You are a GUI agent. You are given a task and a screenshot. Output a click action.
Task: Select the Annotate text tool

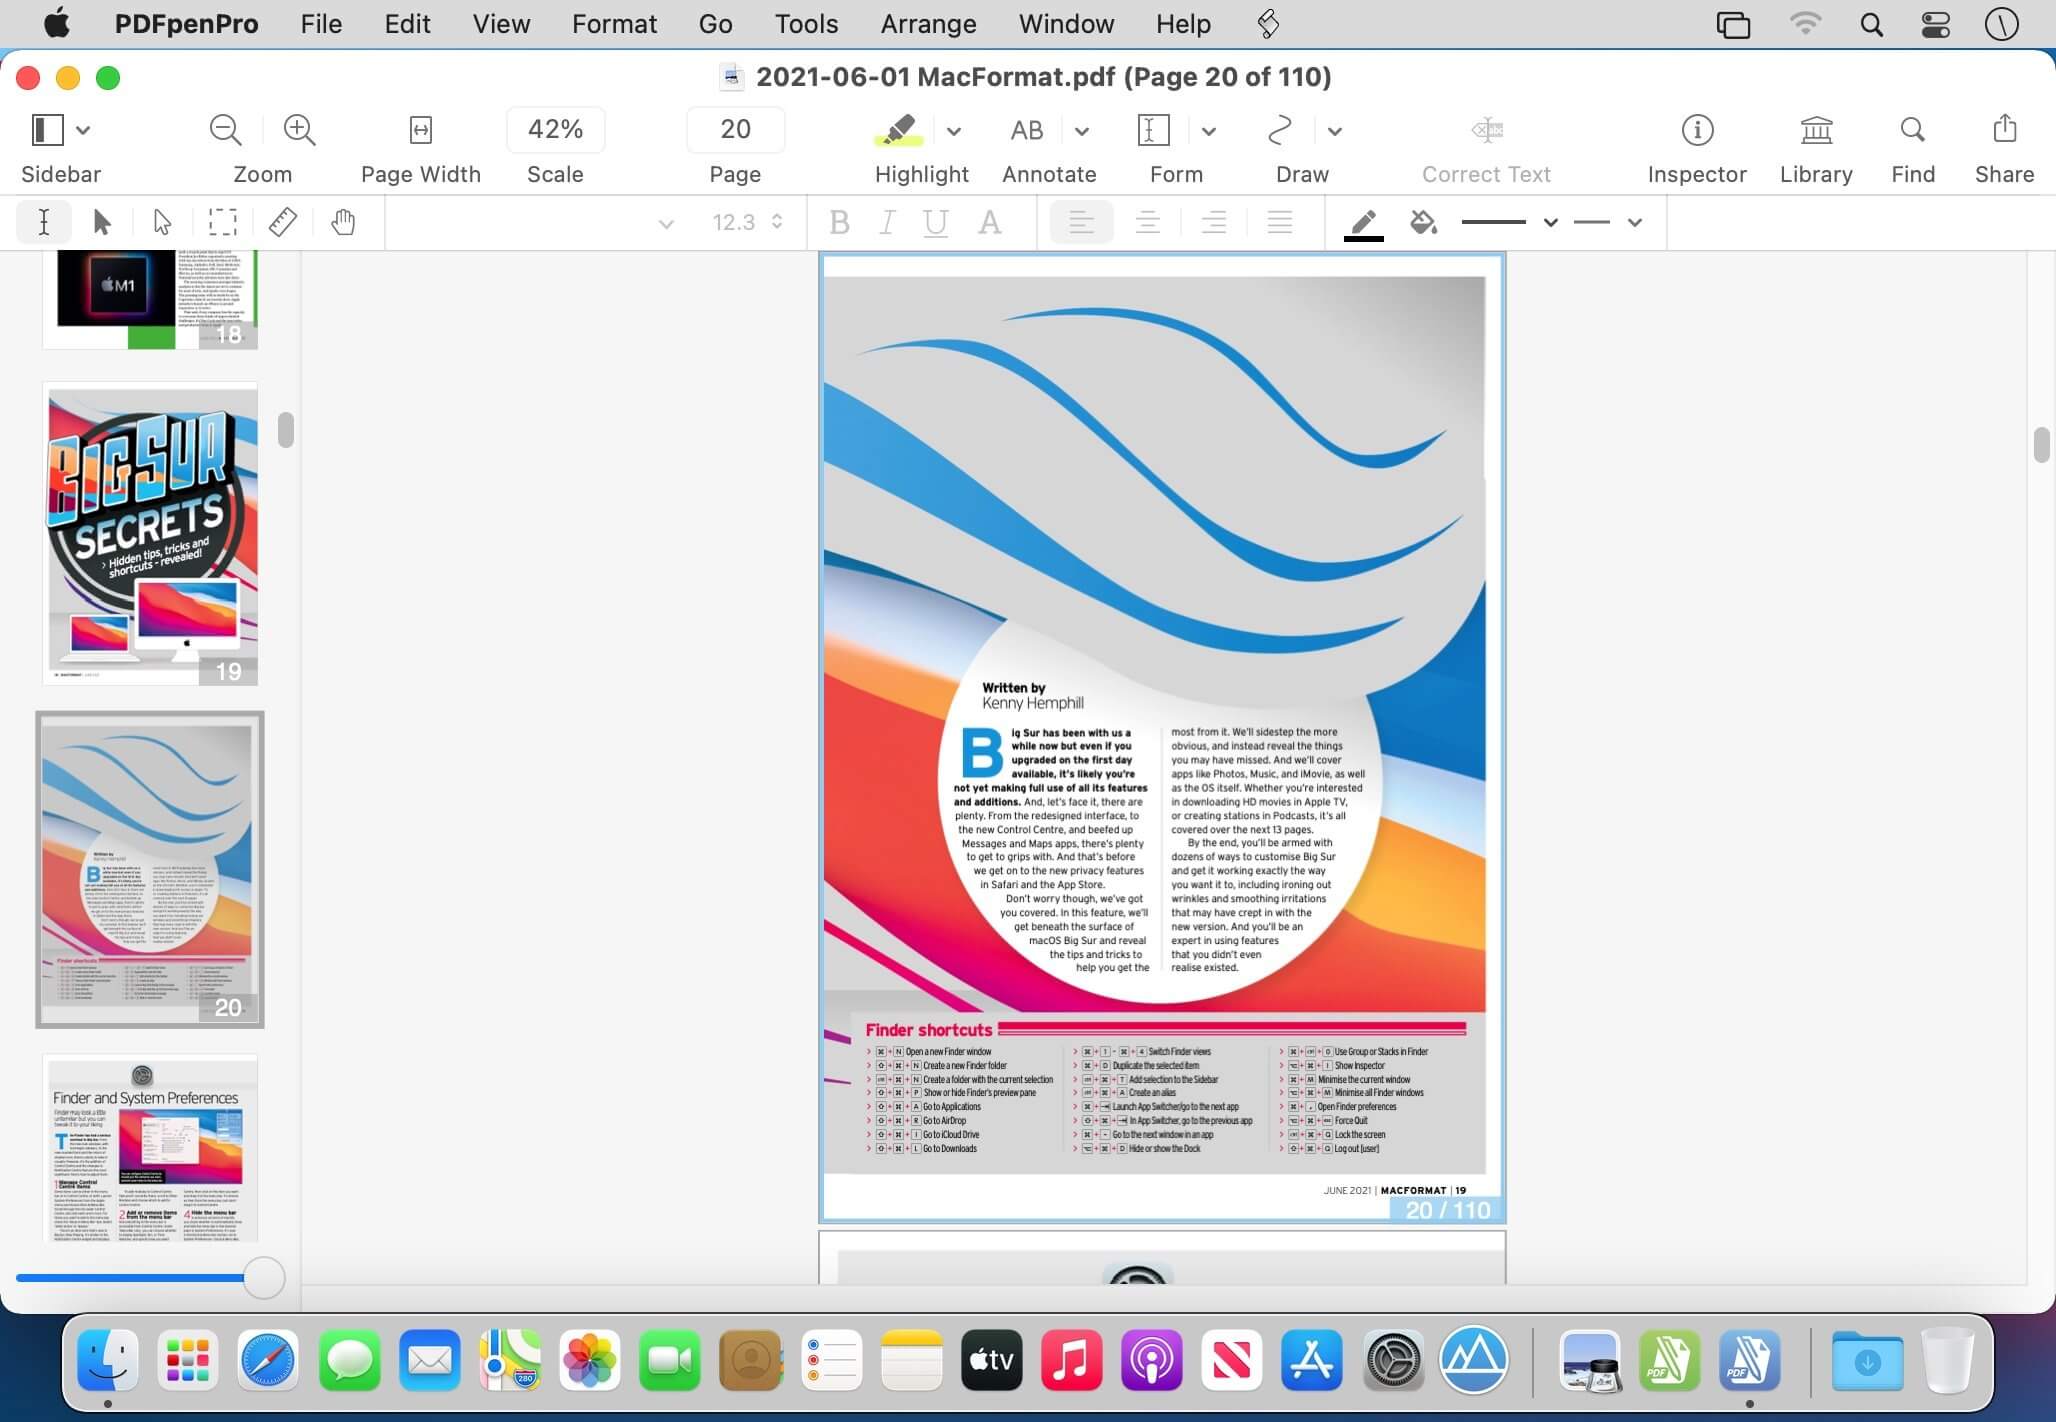pyautogui.click(x=1027, y=130)
